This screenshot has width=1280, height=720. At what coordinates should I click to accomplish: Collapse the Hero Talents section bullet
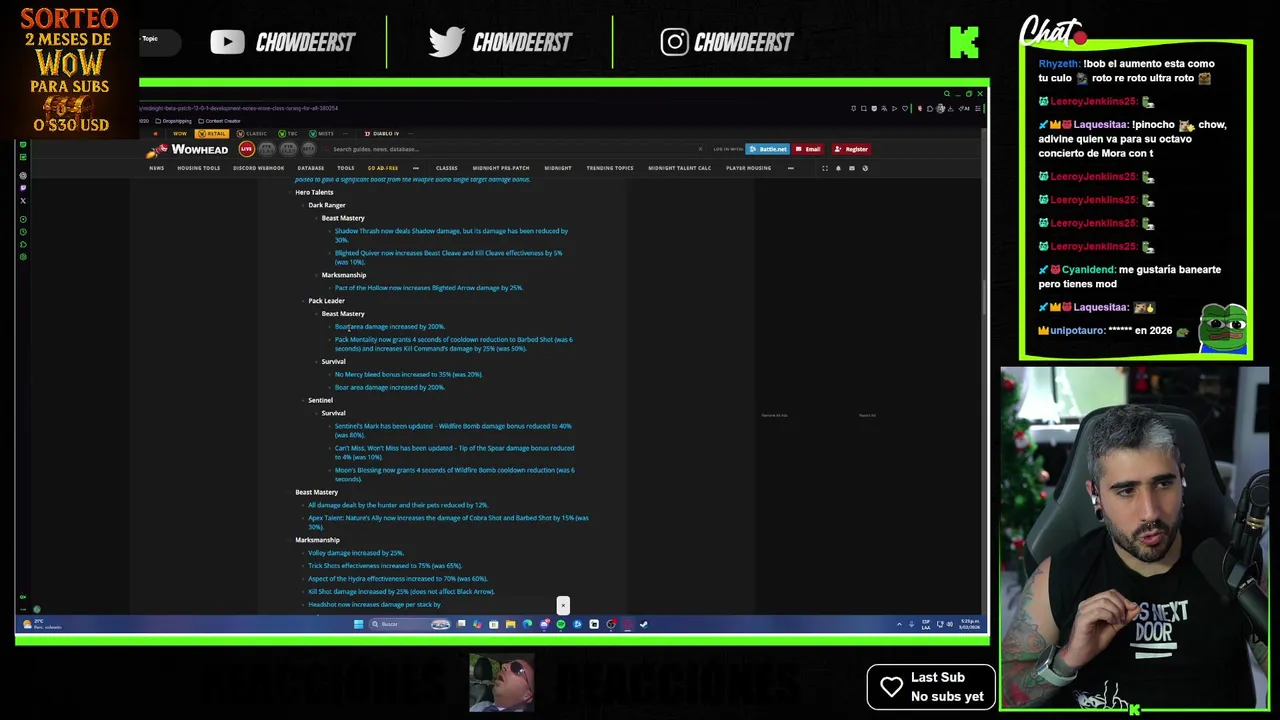tap(290, 192)
